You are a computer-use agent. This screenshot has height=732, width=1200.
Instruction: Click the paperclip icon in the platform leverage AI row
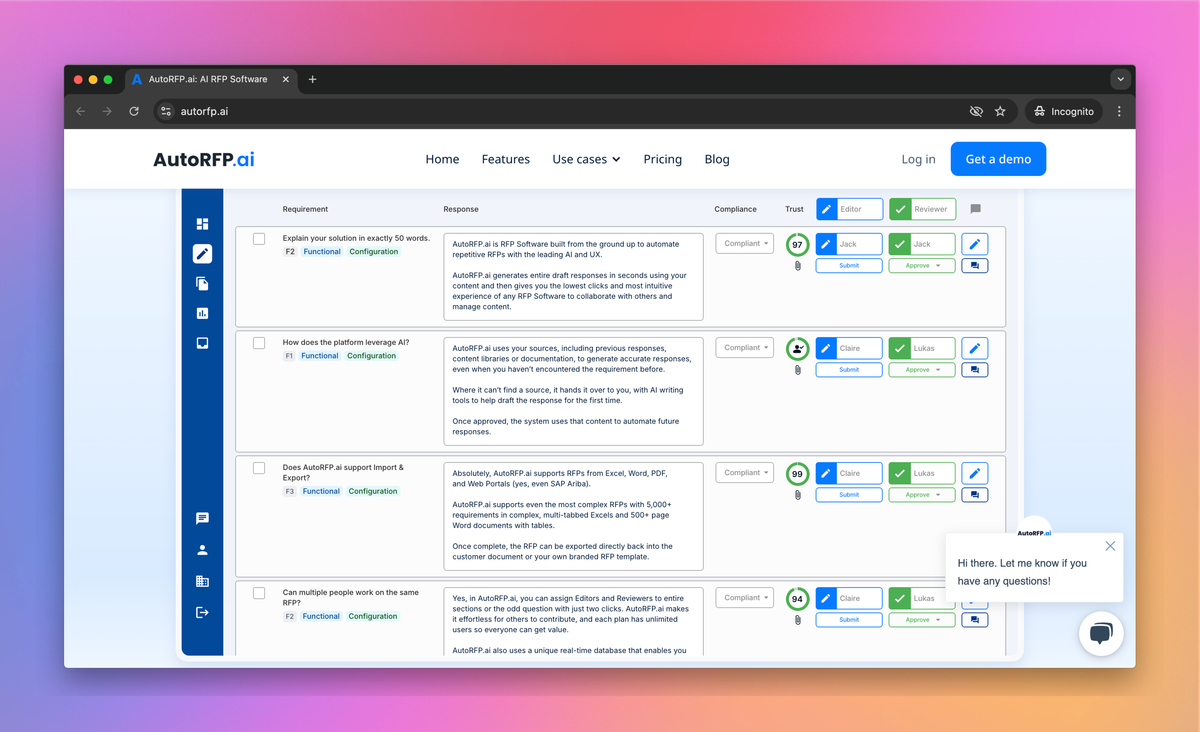(797, 370)
